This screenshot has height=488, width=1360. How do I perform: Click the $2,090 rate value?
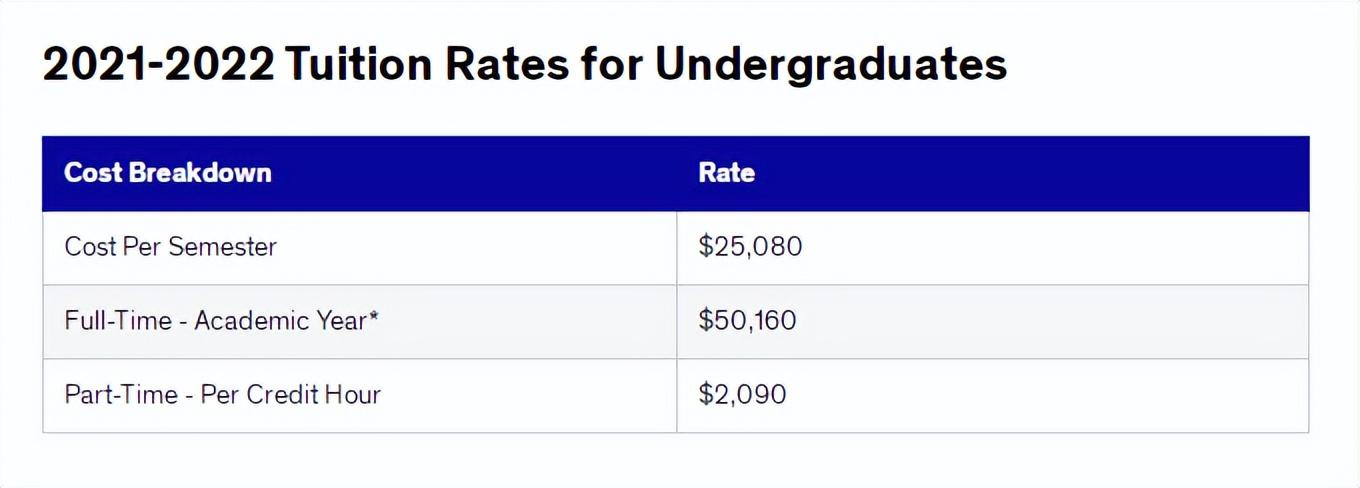click(x=742, y=395)
